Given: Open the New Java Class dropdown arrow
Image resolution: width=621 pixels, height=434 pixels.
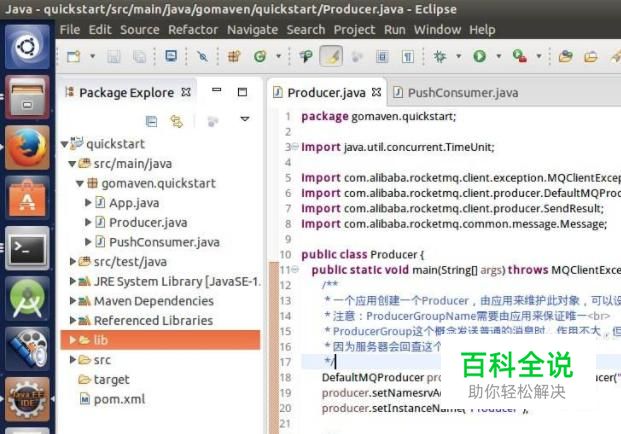Looking at the screenshot, I should point(278,56).
